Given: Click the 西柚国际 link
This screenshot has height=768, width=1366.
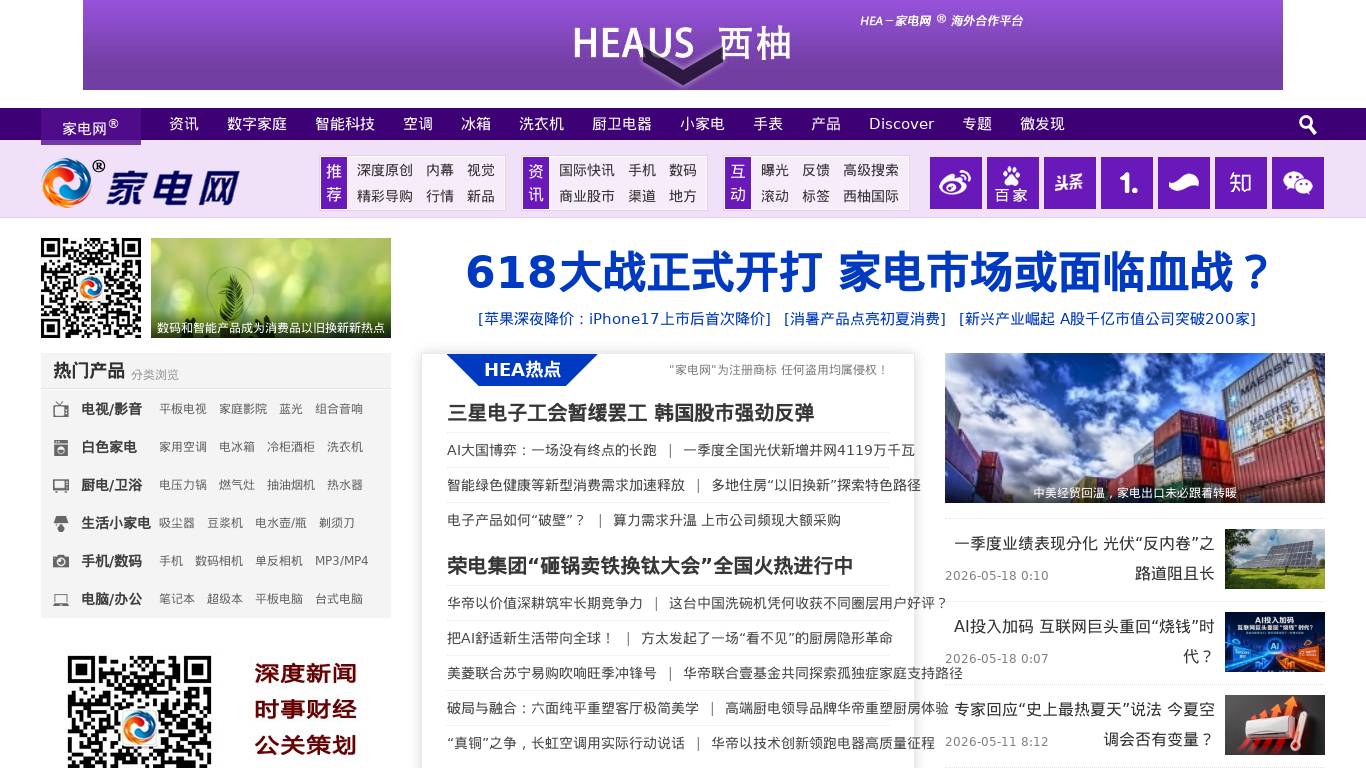Looking at the screenshot, I should tap(871, 196).
